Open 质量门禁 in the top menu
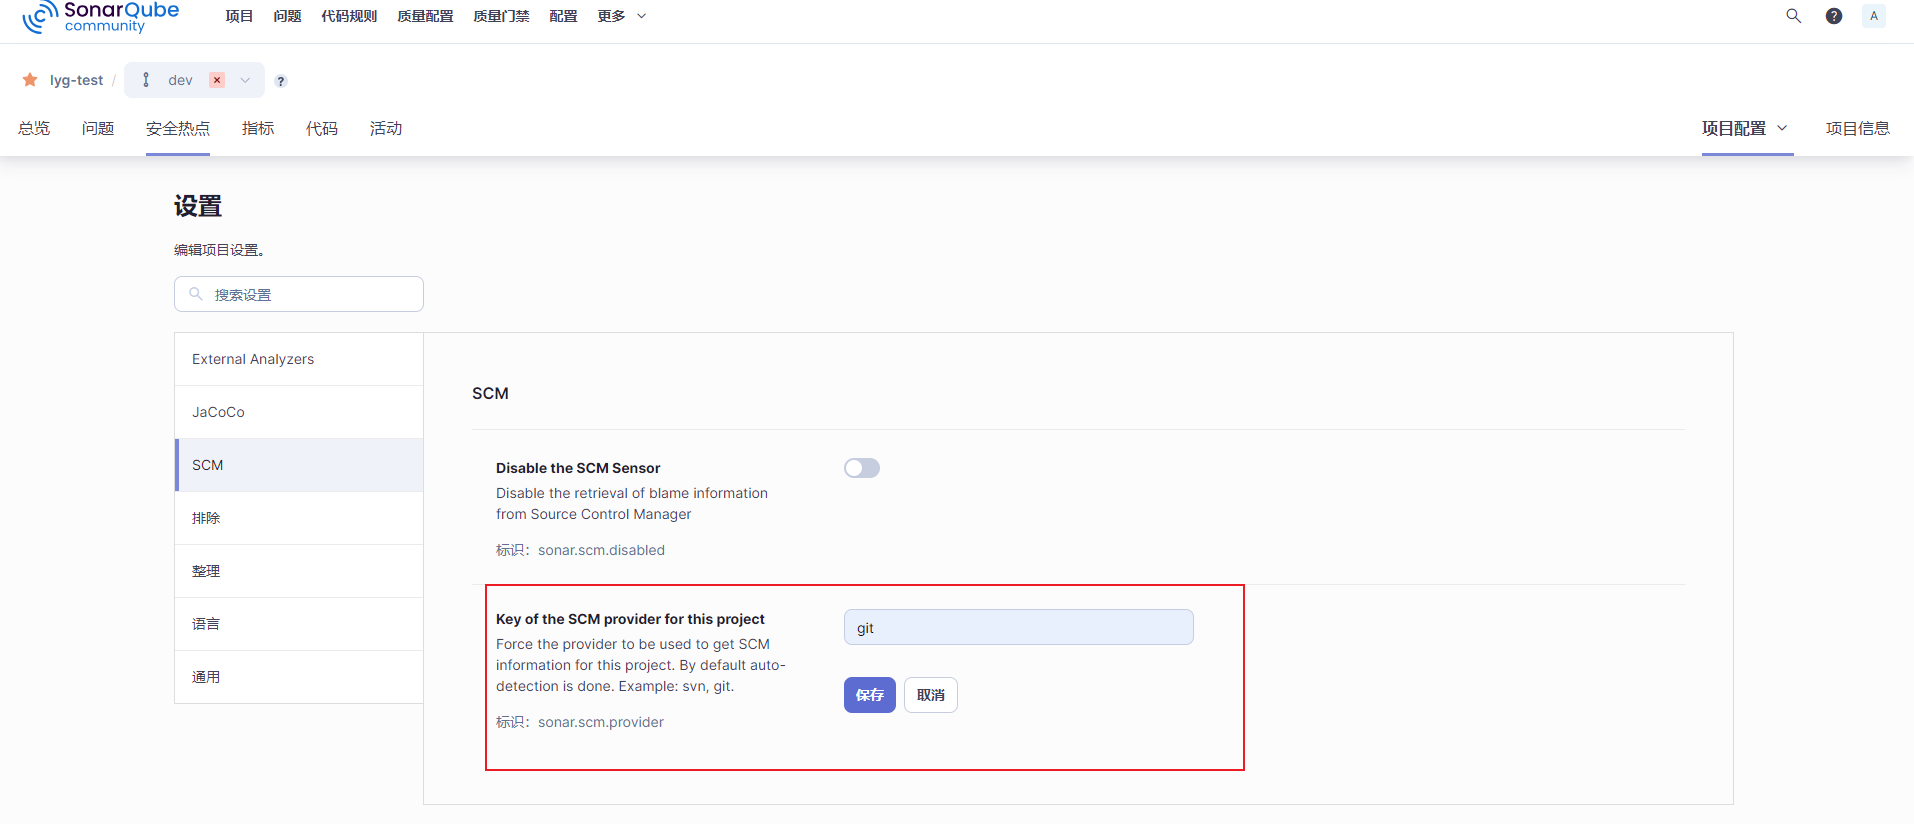 501,16
